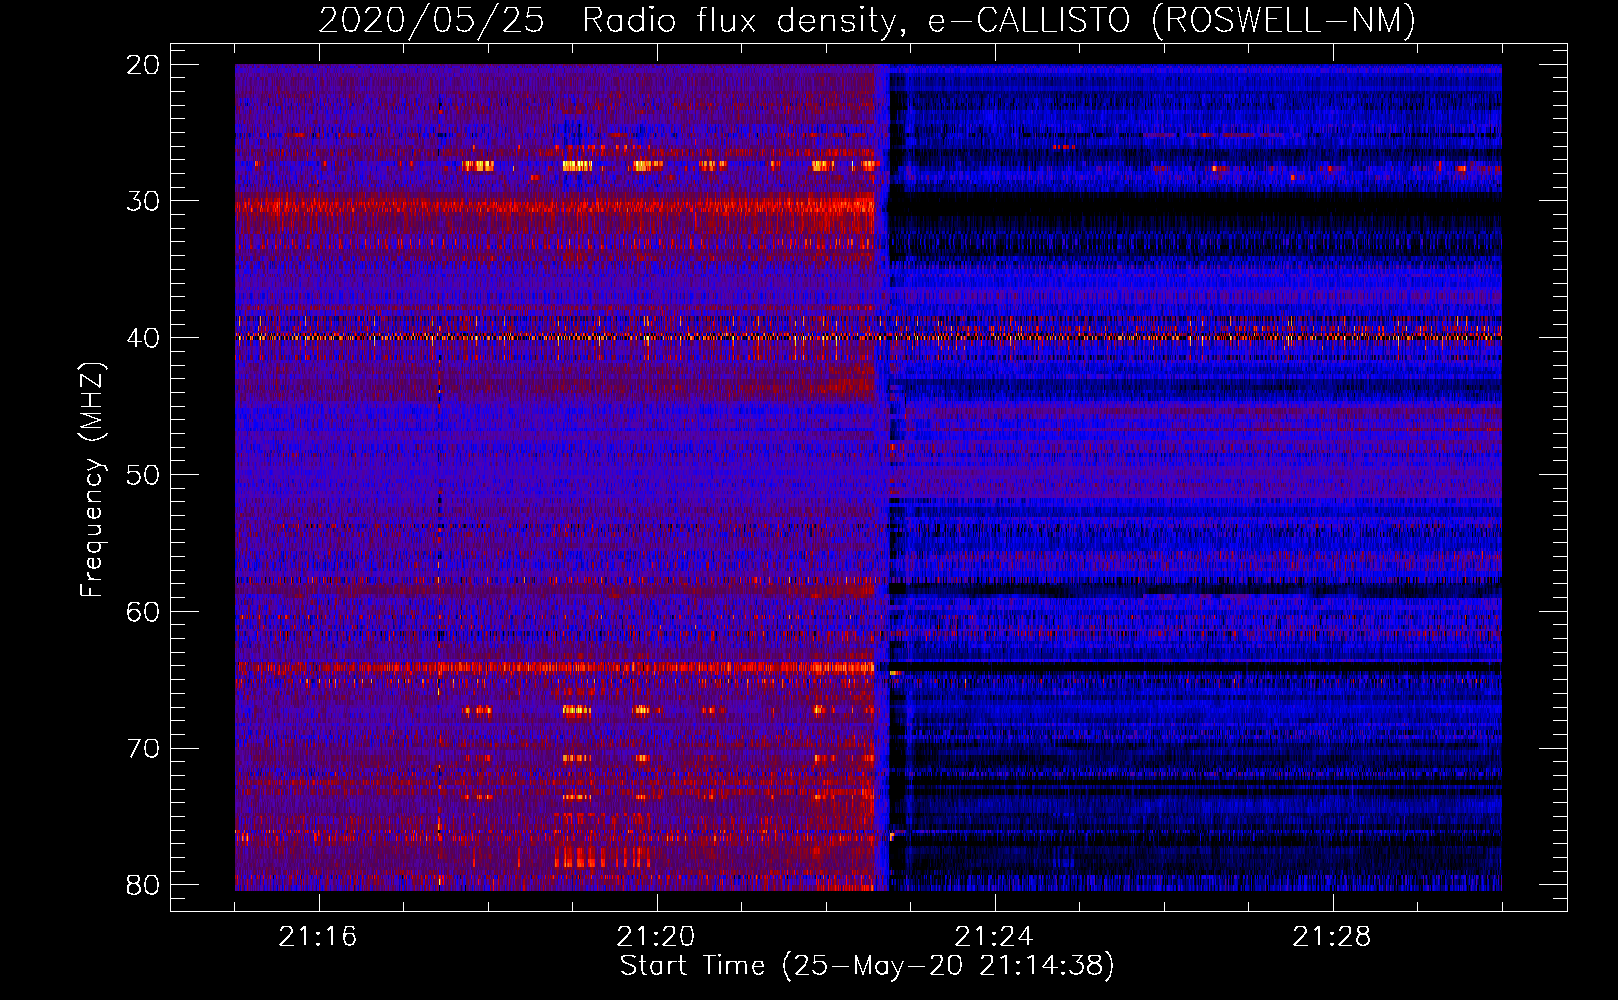
Task: Click the 'Start Time (25-May-20 21:14:38)' label
Action: [867, 966]
